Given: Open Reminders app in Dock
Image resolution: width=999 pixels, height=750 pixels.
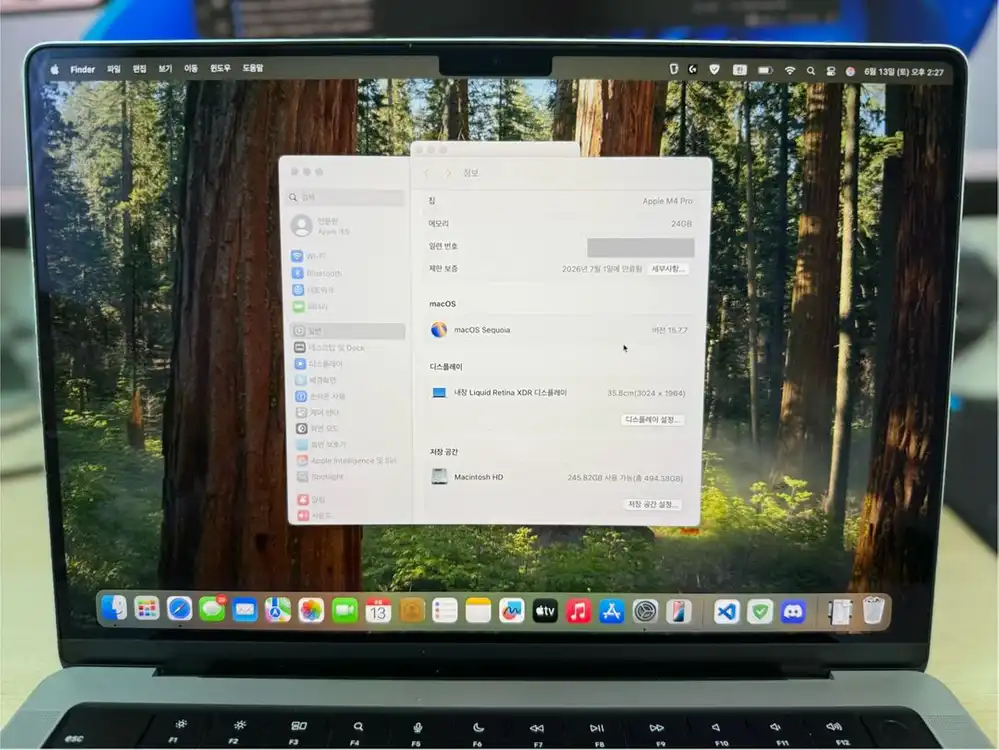Looking at the screenshot, I should (x=445, y=611).
